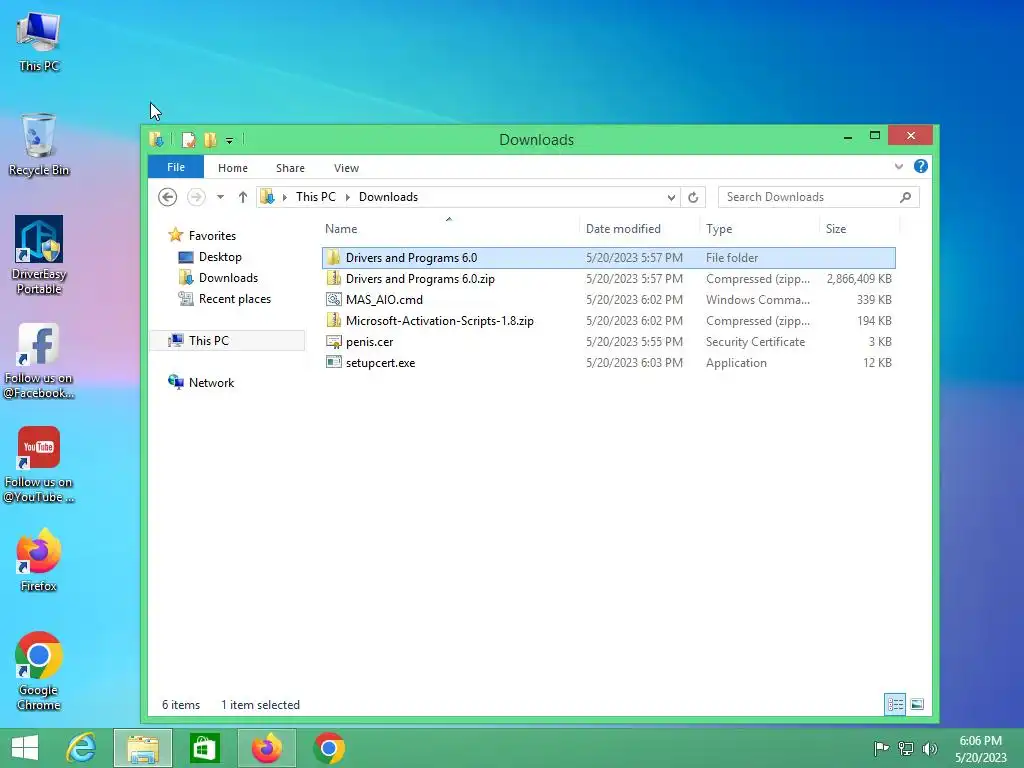1024x768 pixels.
Task: Open Google Chrome from the taskbar
Action: pyautogui.click(x=328, y=748)
